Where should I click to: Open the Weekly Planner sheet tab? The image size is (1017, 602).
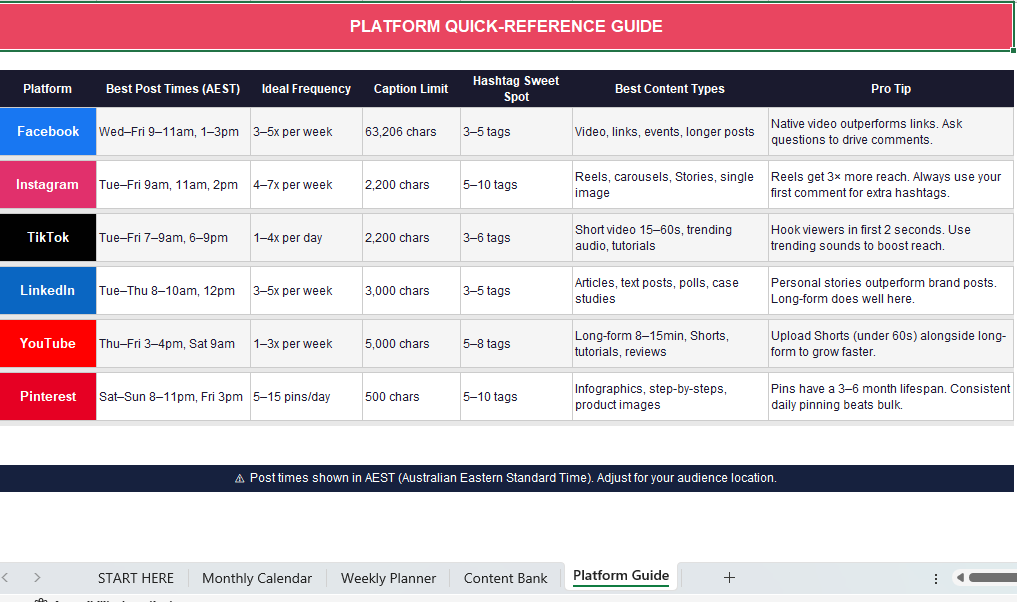click(x=389, y=577)
